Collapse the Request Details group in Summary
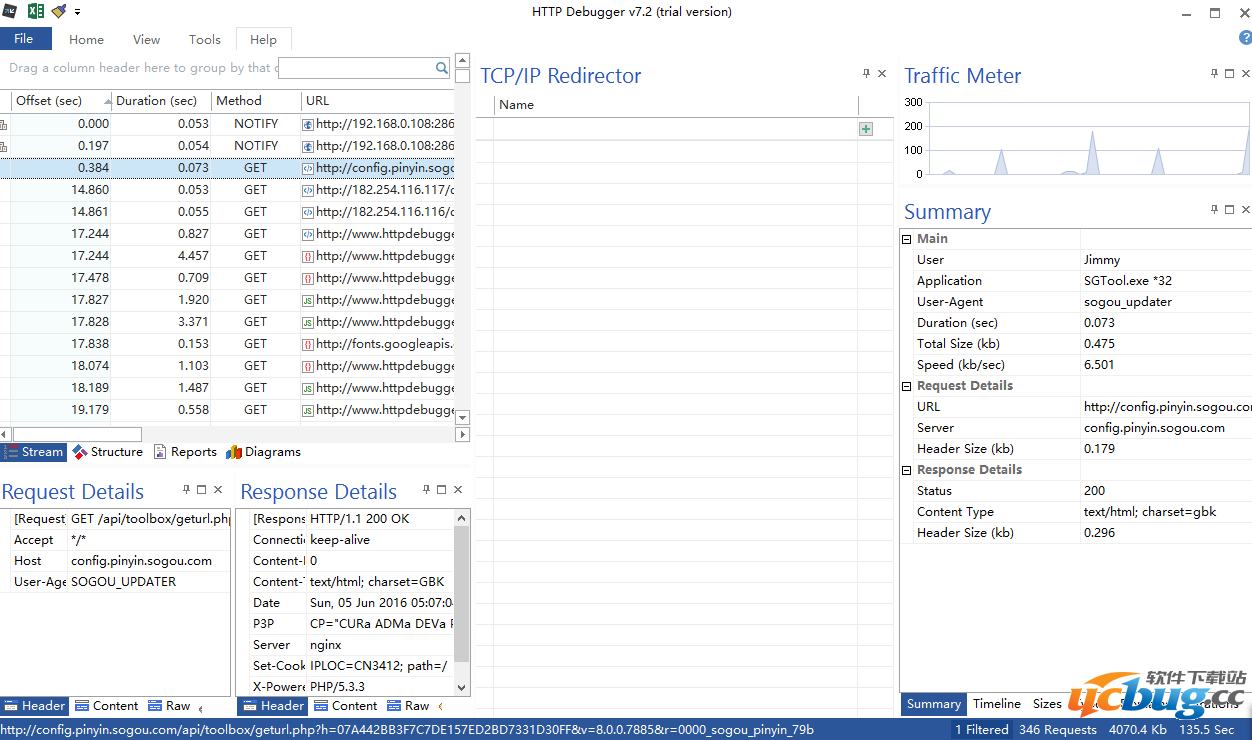Screen dimensions: 1252x740 pos(907,386)
